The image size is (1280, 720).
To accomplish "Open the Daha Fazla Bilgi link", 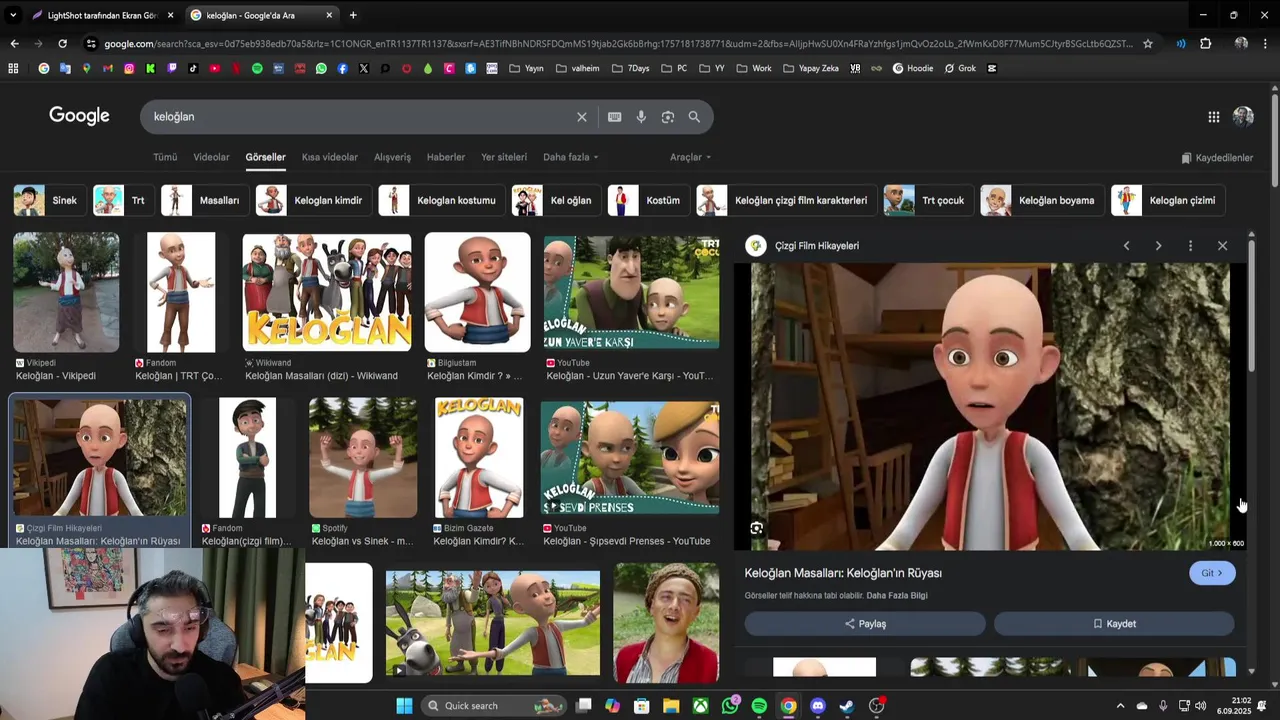I will 897,596.
